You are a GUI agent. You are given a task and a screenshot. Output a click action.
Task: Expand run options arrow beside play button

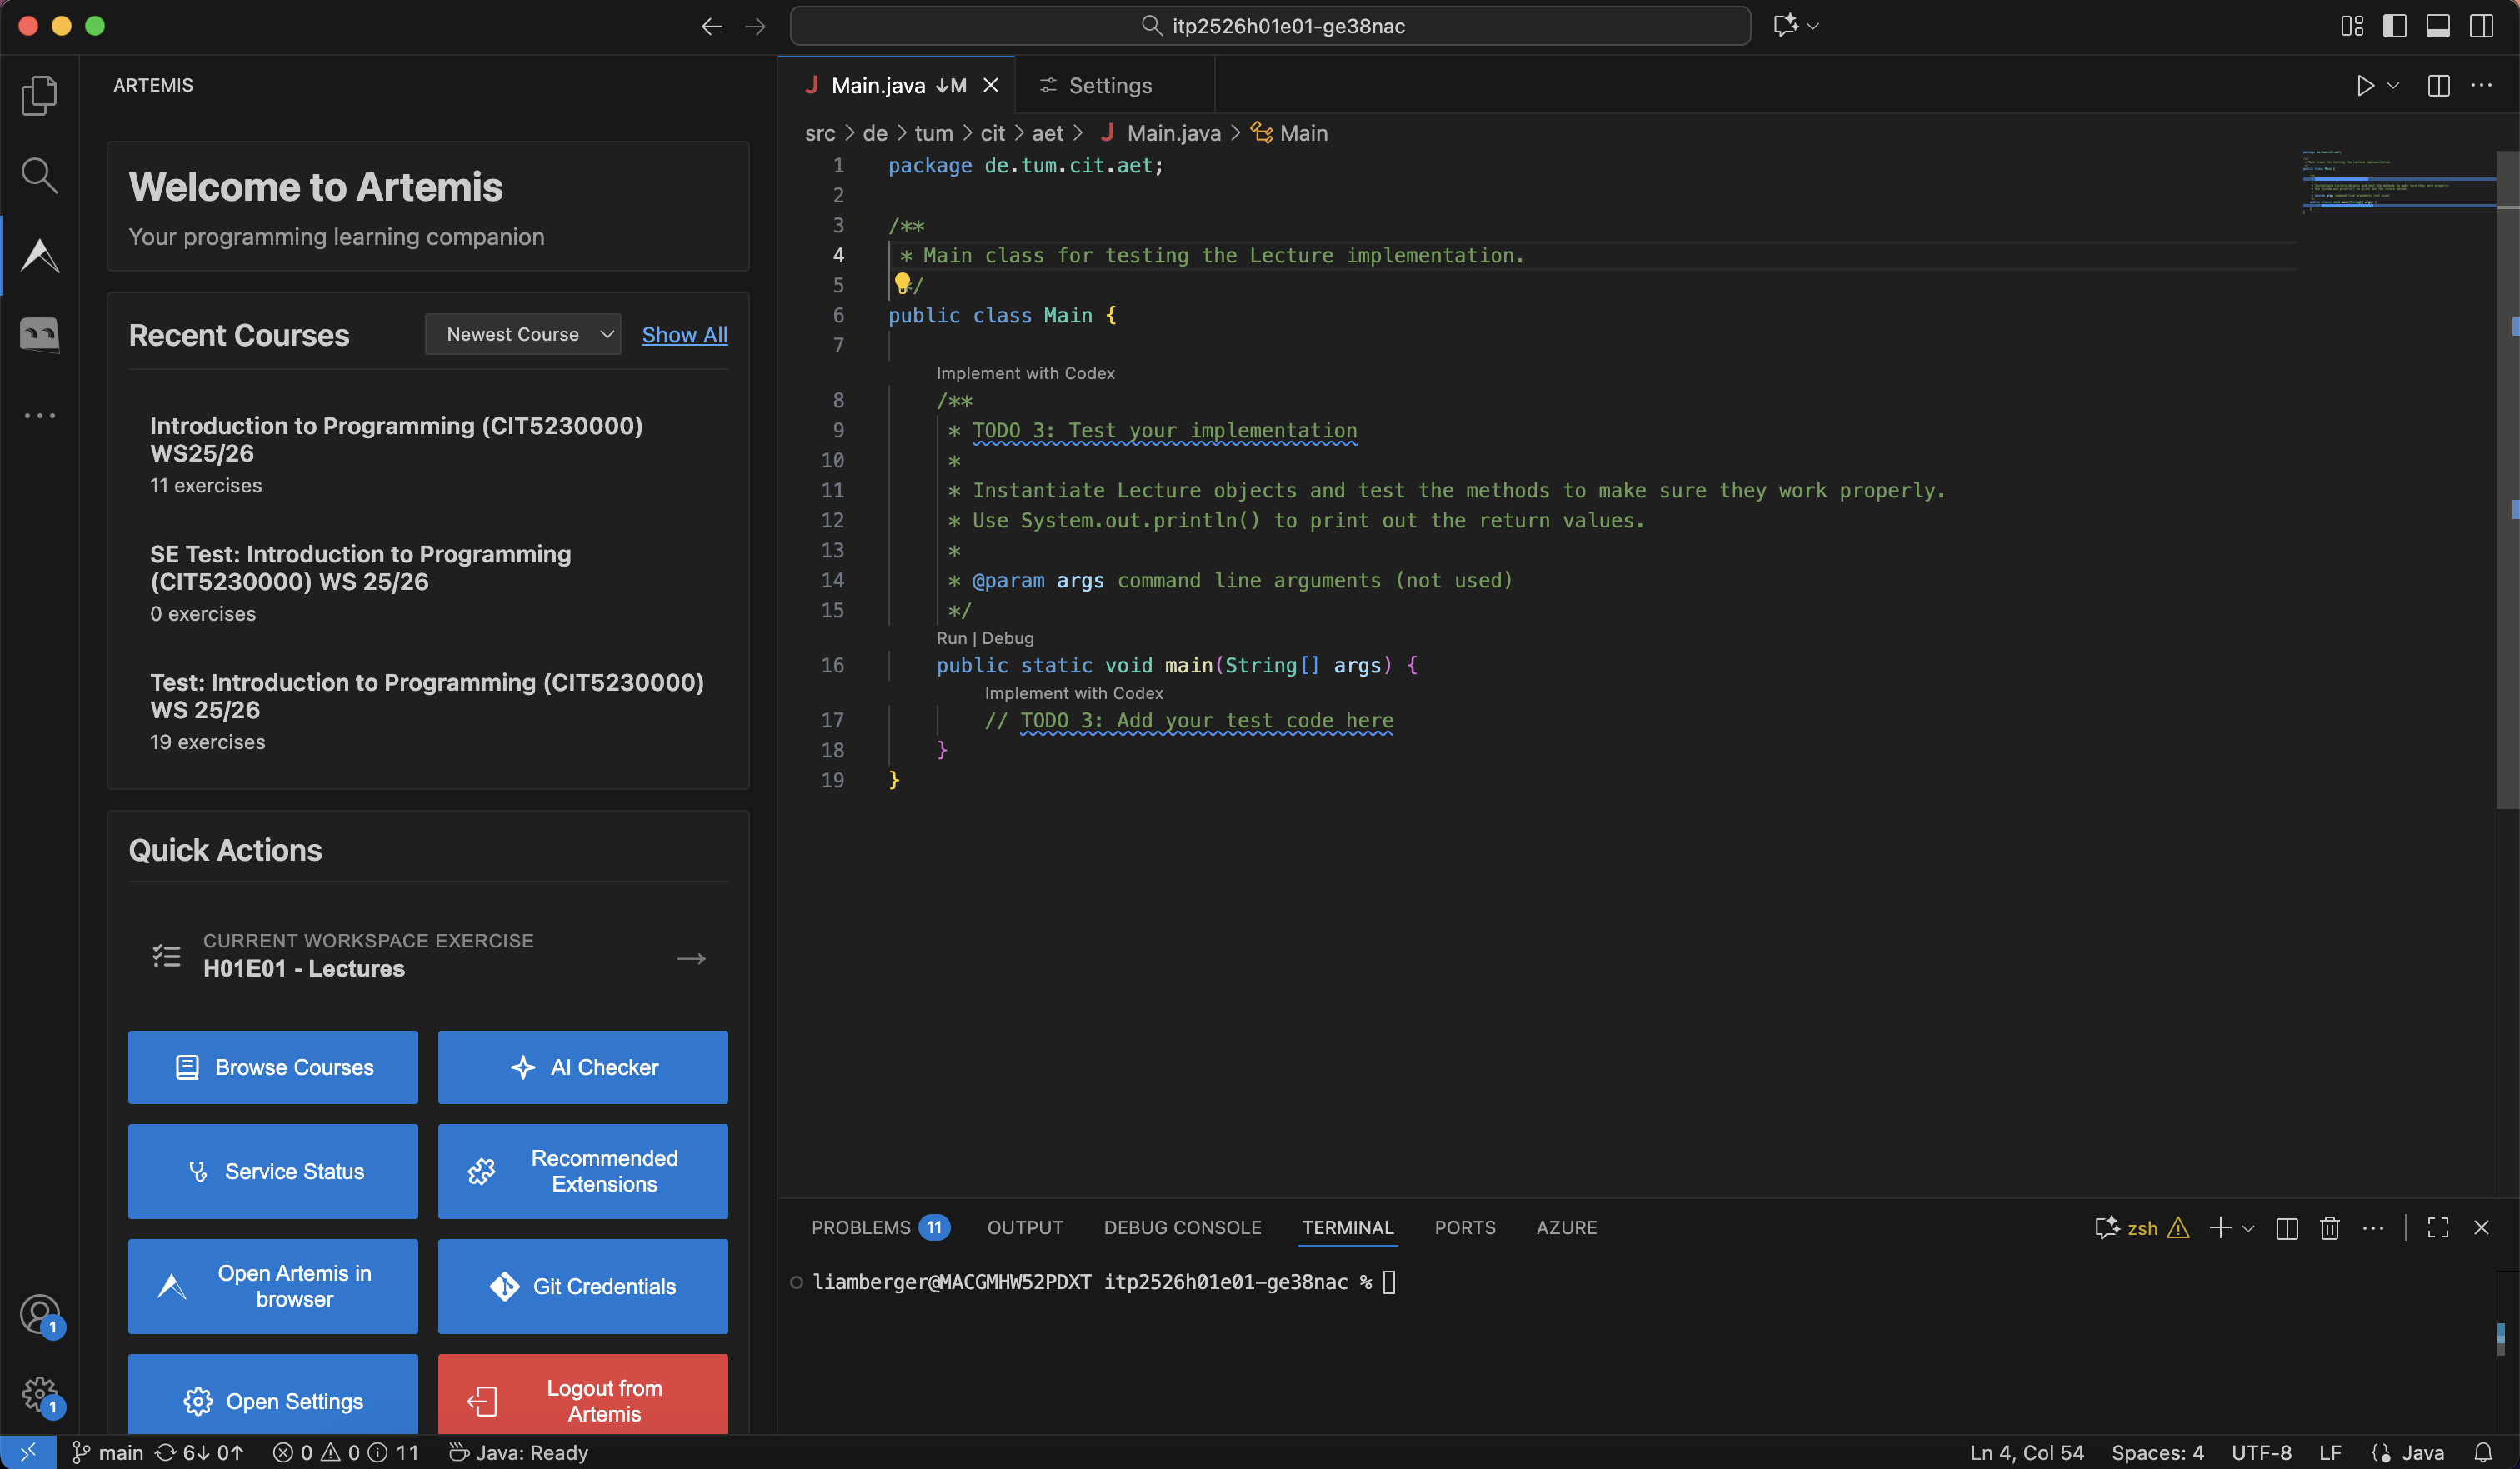click(2393, 86)
